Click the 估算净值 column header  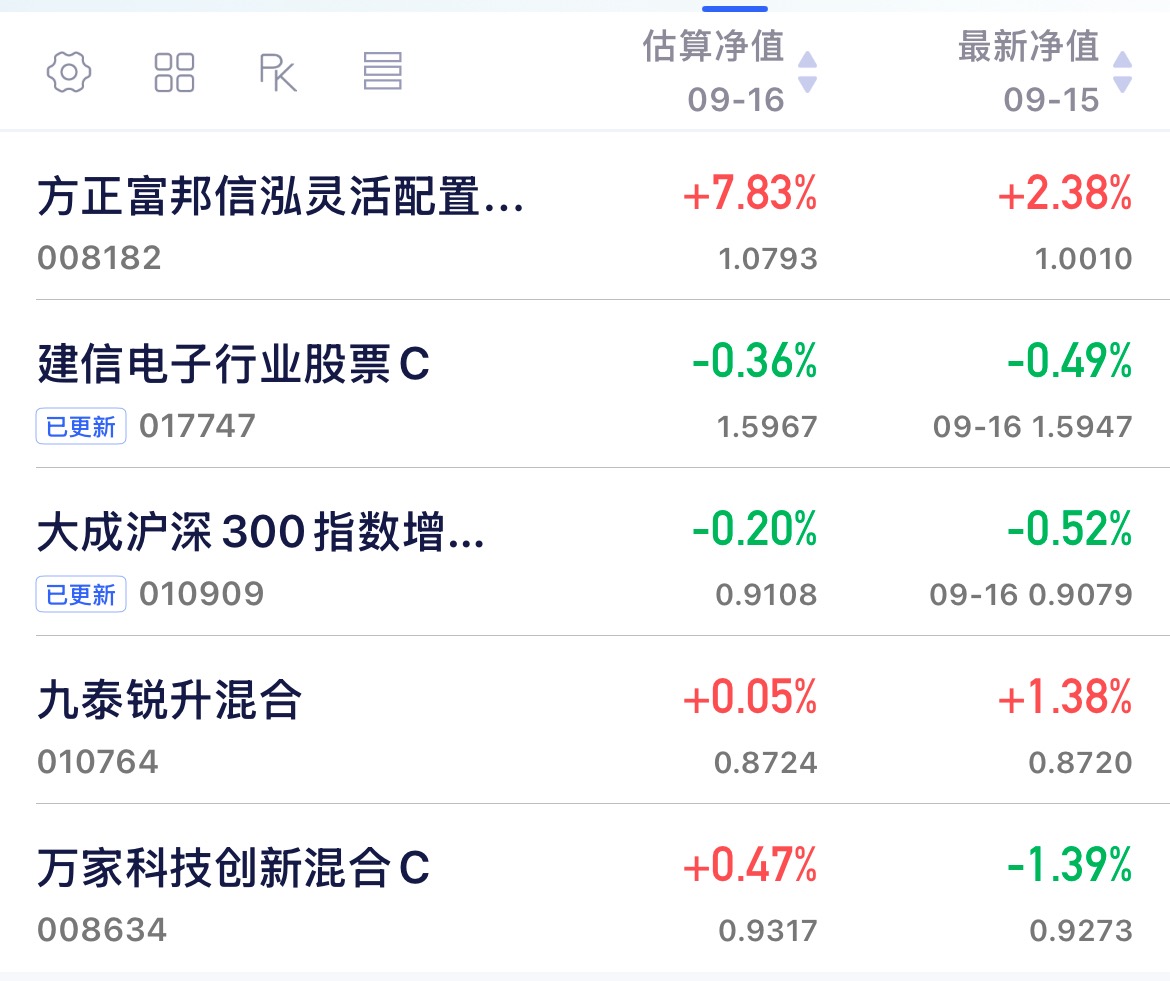tap(713, 47)
